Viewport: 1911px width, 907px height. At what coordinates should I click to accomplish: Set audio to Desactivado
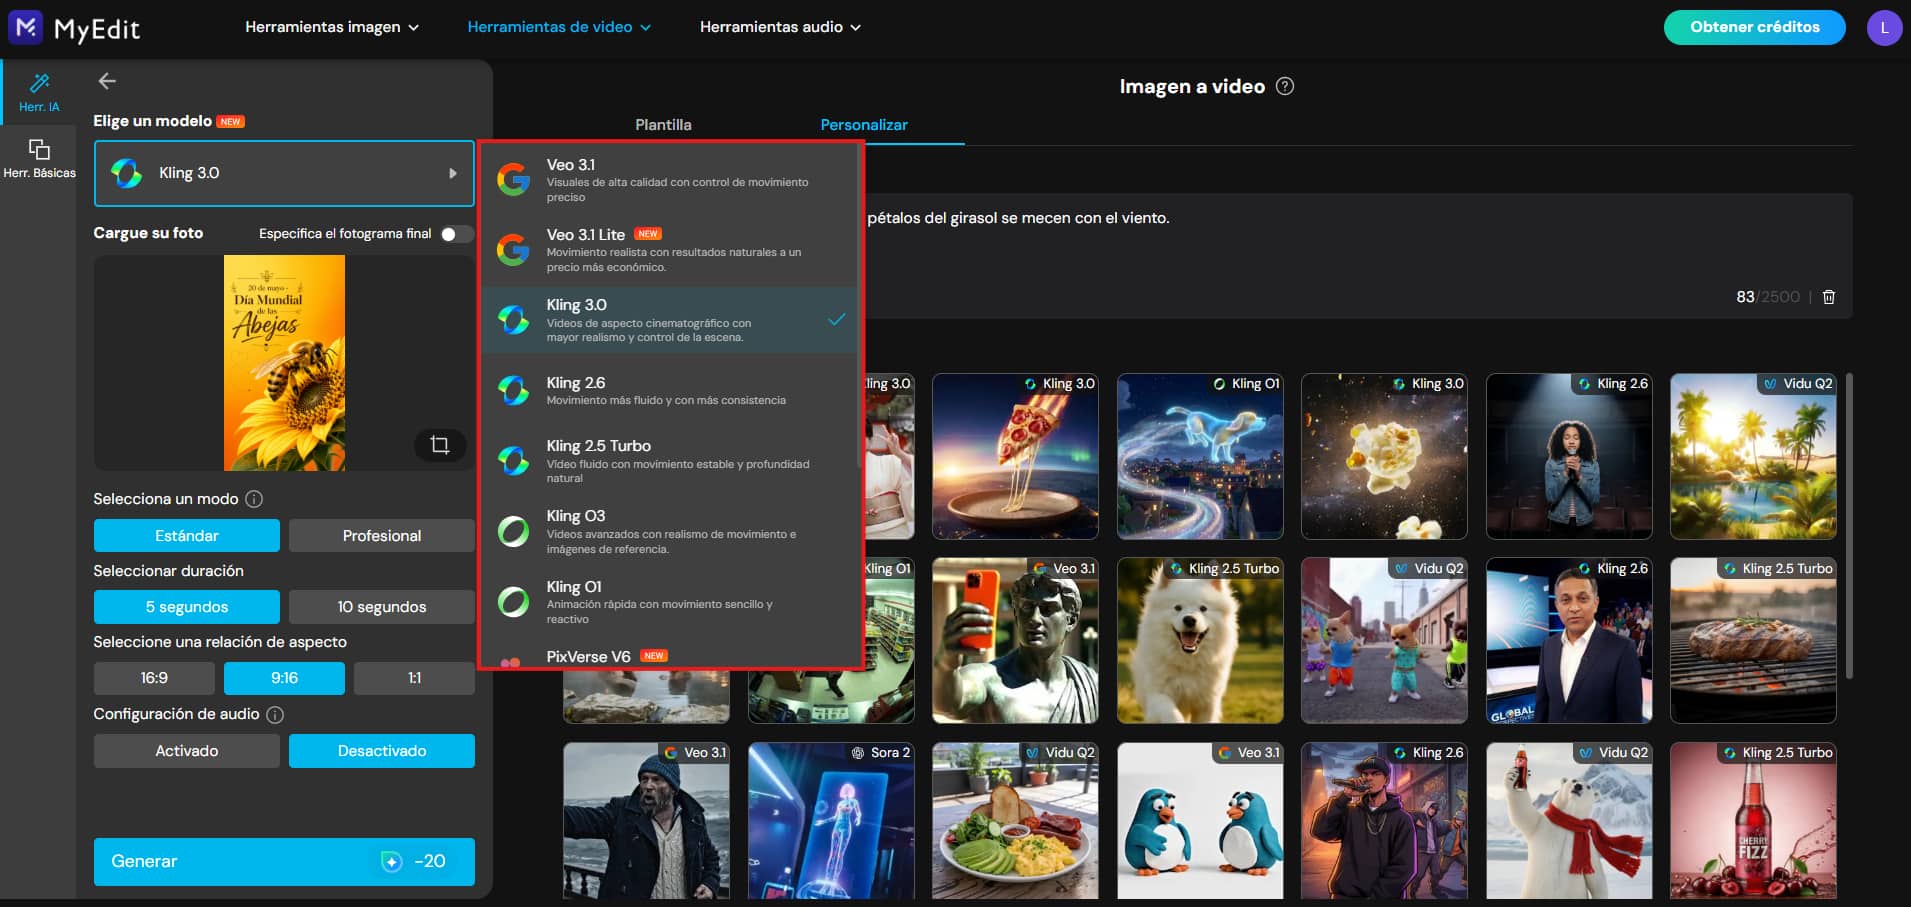(x=382, y=751)
